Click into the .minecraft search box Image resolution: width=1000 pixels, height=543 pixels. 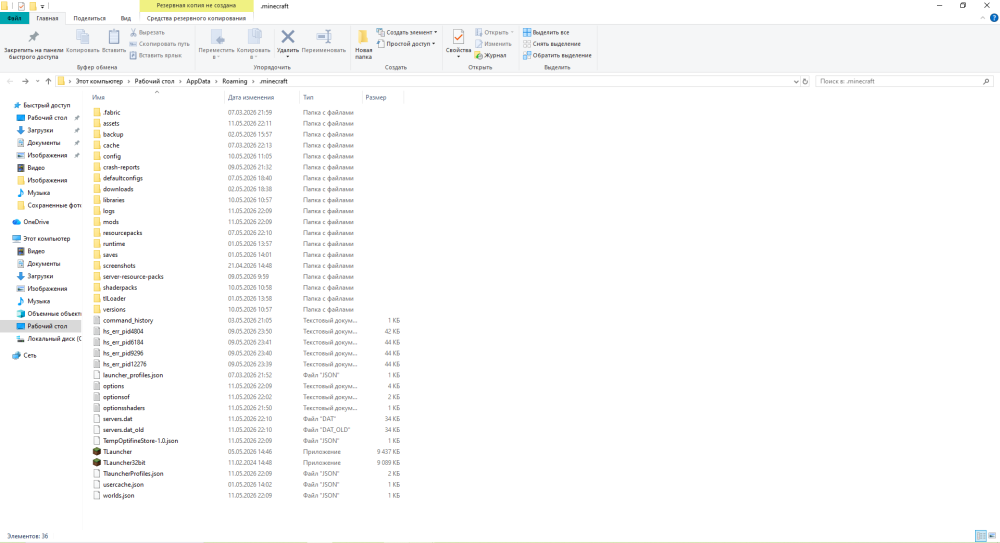pyautogui.click(x=903, y=82)
